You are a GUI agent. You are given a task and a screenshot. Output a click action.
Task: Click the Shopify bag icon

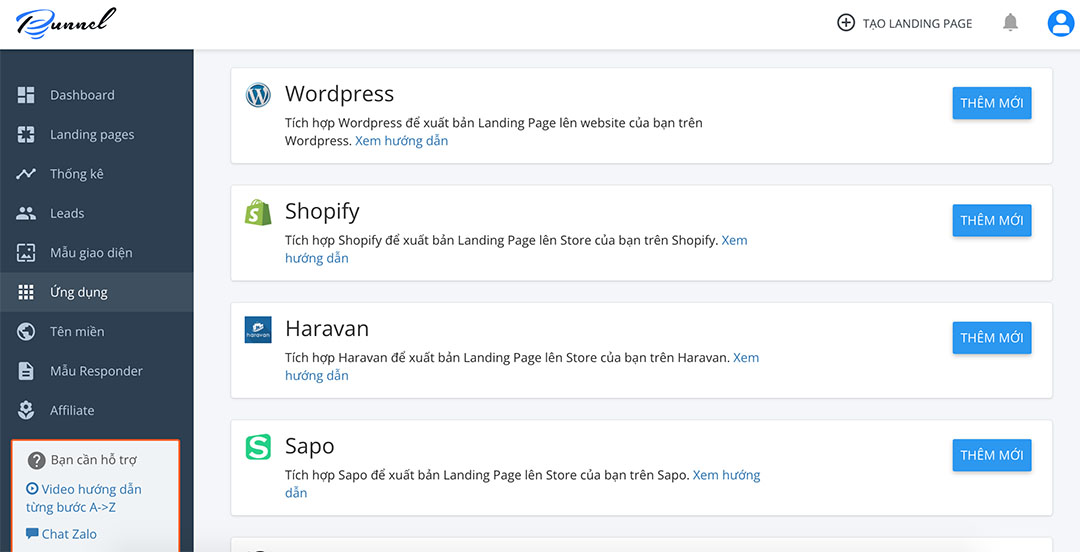pos(258,212)
